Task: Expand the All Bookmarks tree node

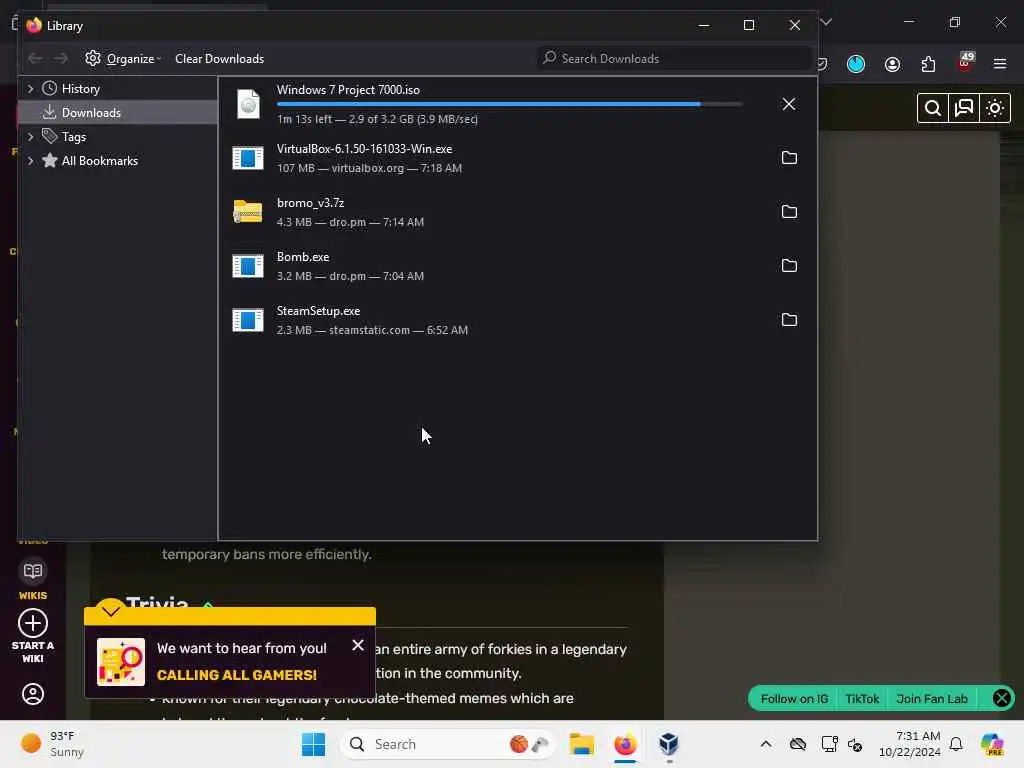Action: [30, 161]
